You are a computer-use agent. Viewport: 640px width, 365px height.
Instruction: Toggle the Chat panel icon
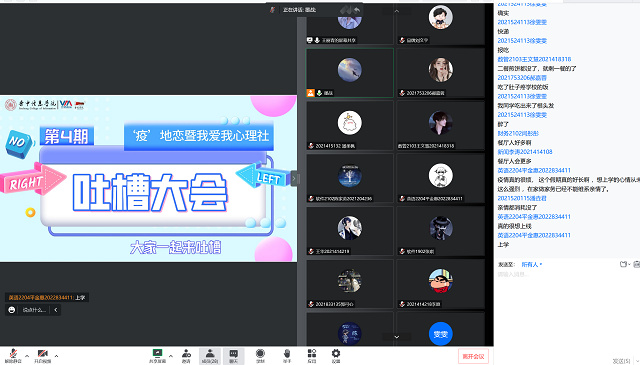pos(233,356)
